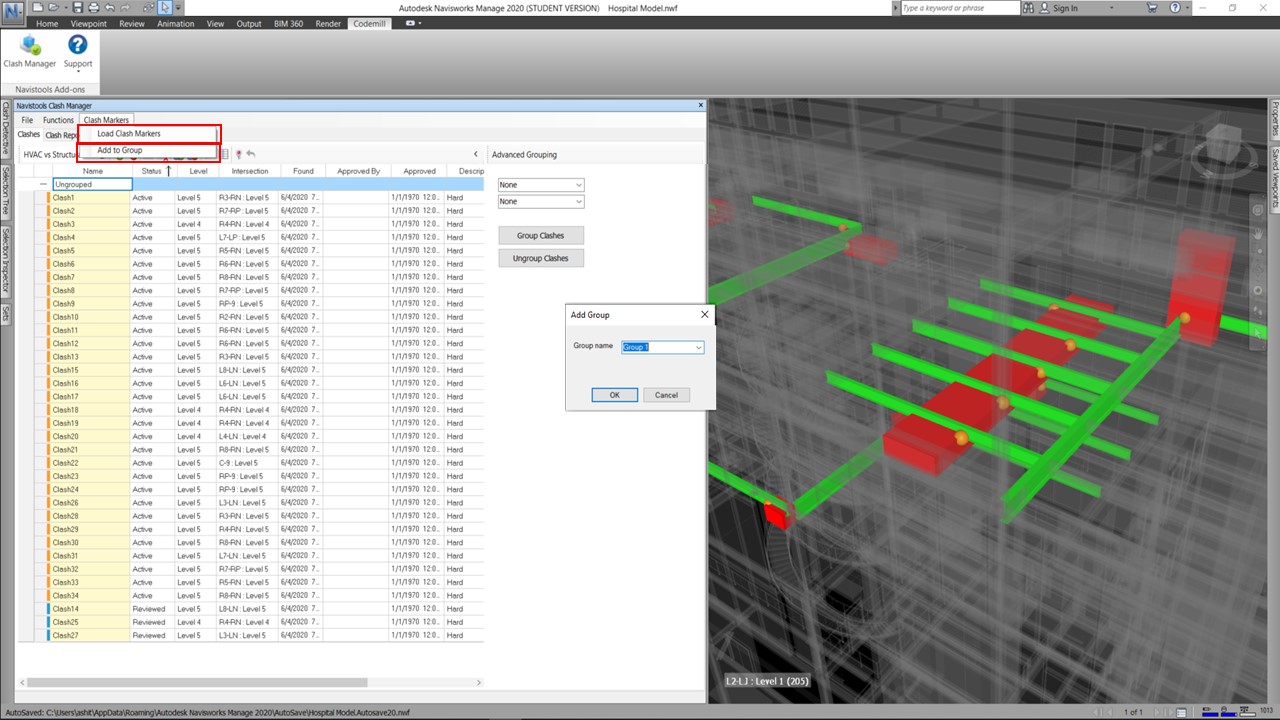This screenshot has width=1280, height=720.
Task: Switch to the Review ribbon tab
Action: click(x=132, y=23)
